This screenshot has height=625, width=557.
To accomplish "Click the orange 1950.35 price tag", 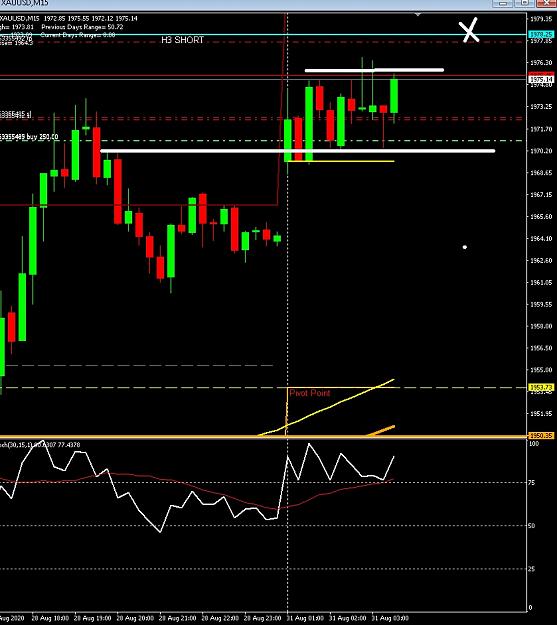I will tap(541, 436).
